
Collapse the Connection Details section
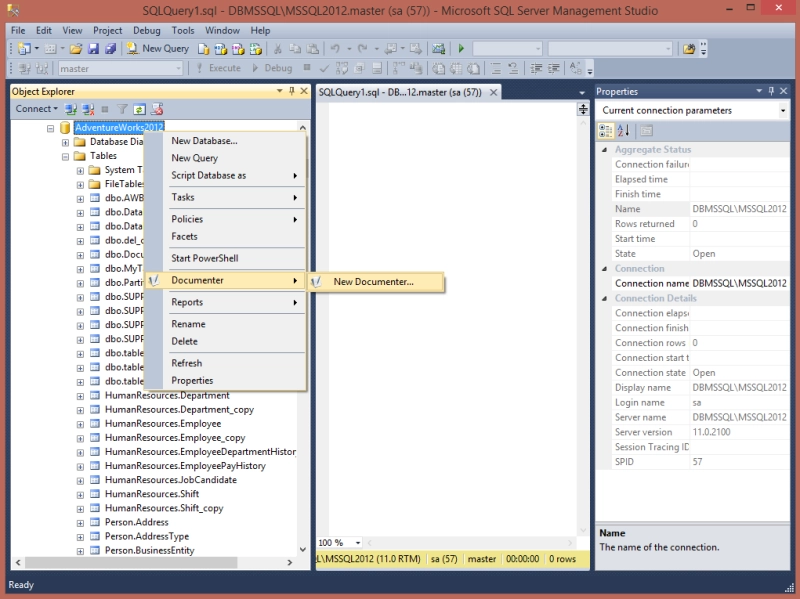[605, 298]
